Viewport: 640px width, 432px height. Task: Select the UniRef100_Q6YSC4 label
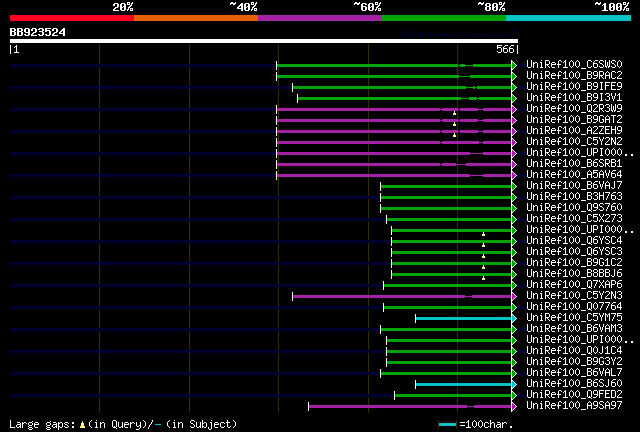[574, 241]
